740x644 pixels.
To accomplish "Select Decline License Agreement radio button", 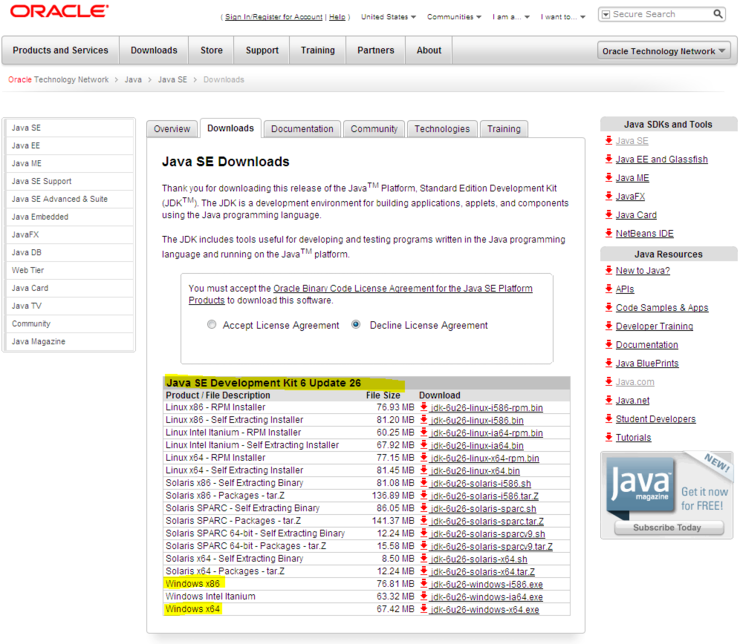I will (x=356, y=325).
